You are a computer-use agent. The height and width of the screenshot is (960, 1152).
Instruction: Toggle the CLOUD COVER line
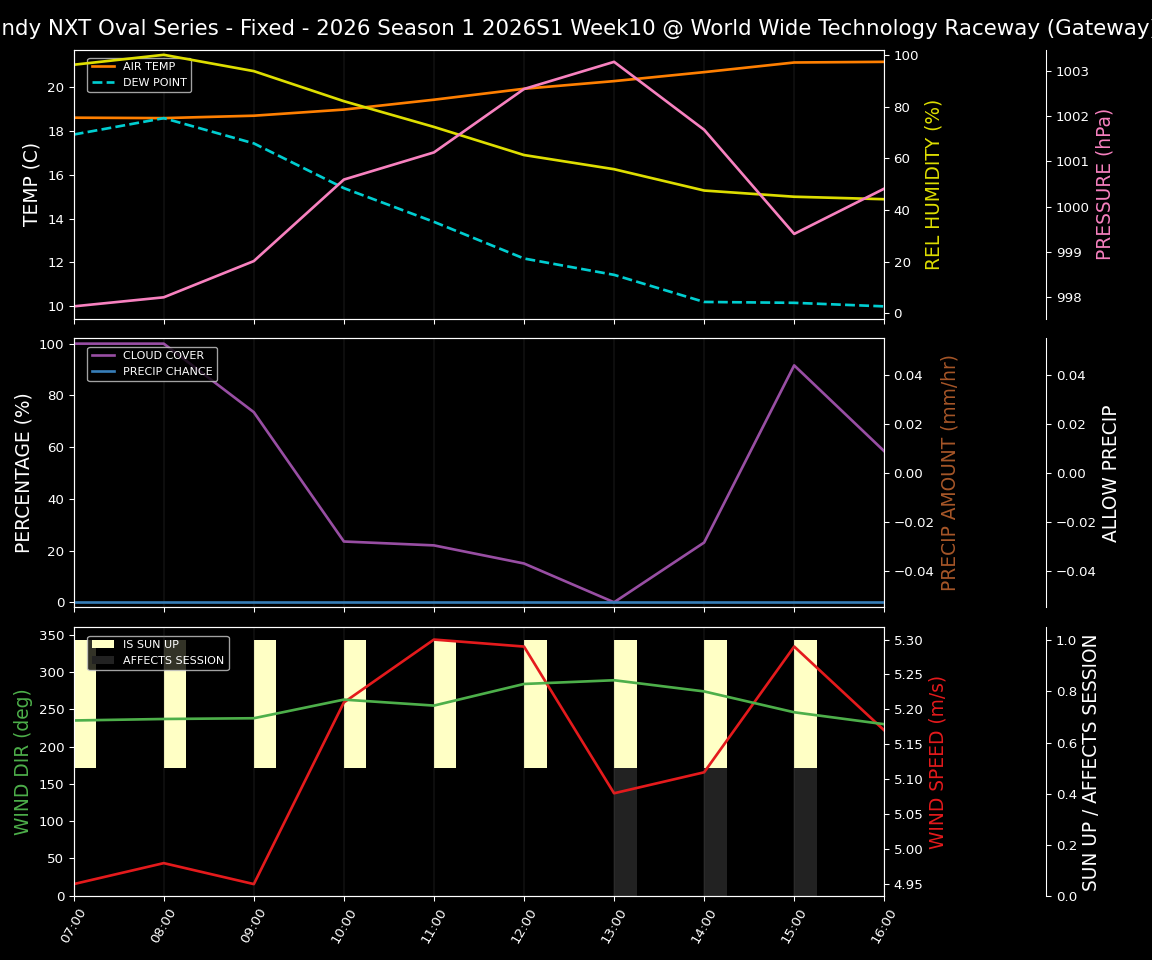(152, 355)
